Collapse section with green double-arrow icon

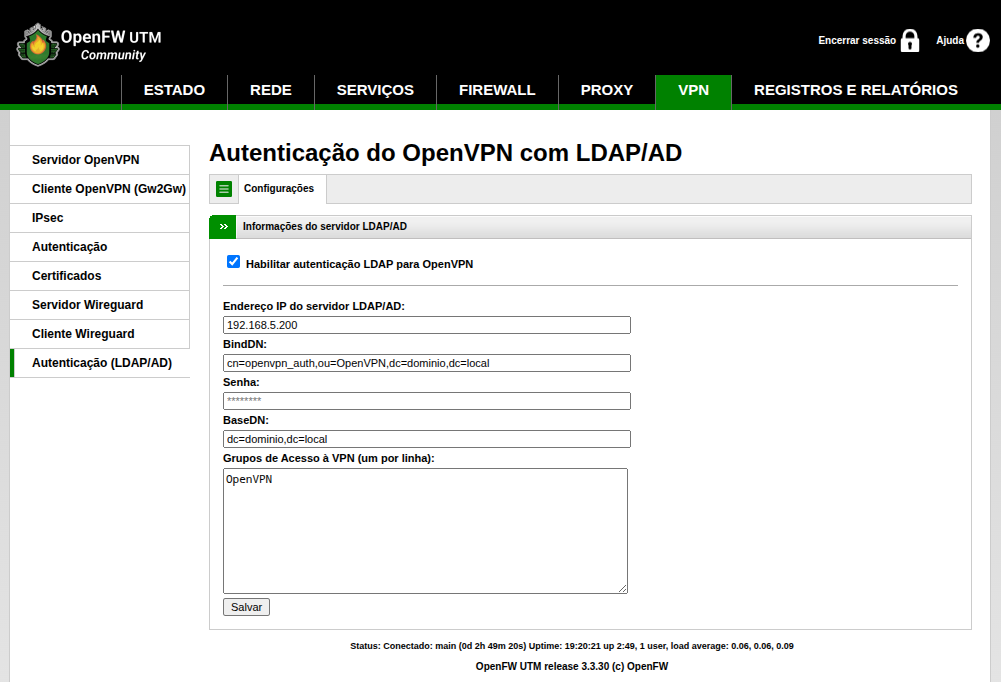[223, 227]
